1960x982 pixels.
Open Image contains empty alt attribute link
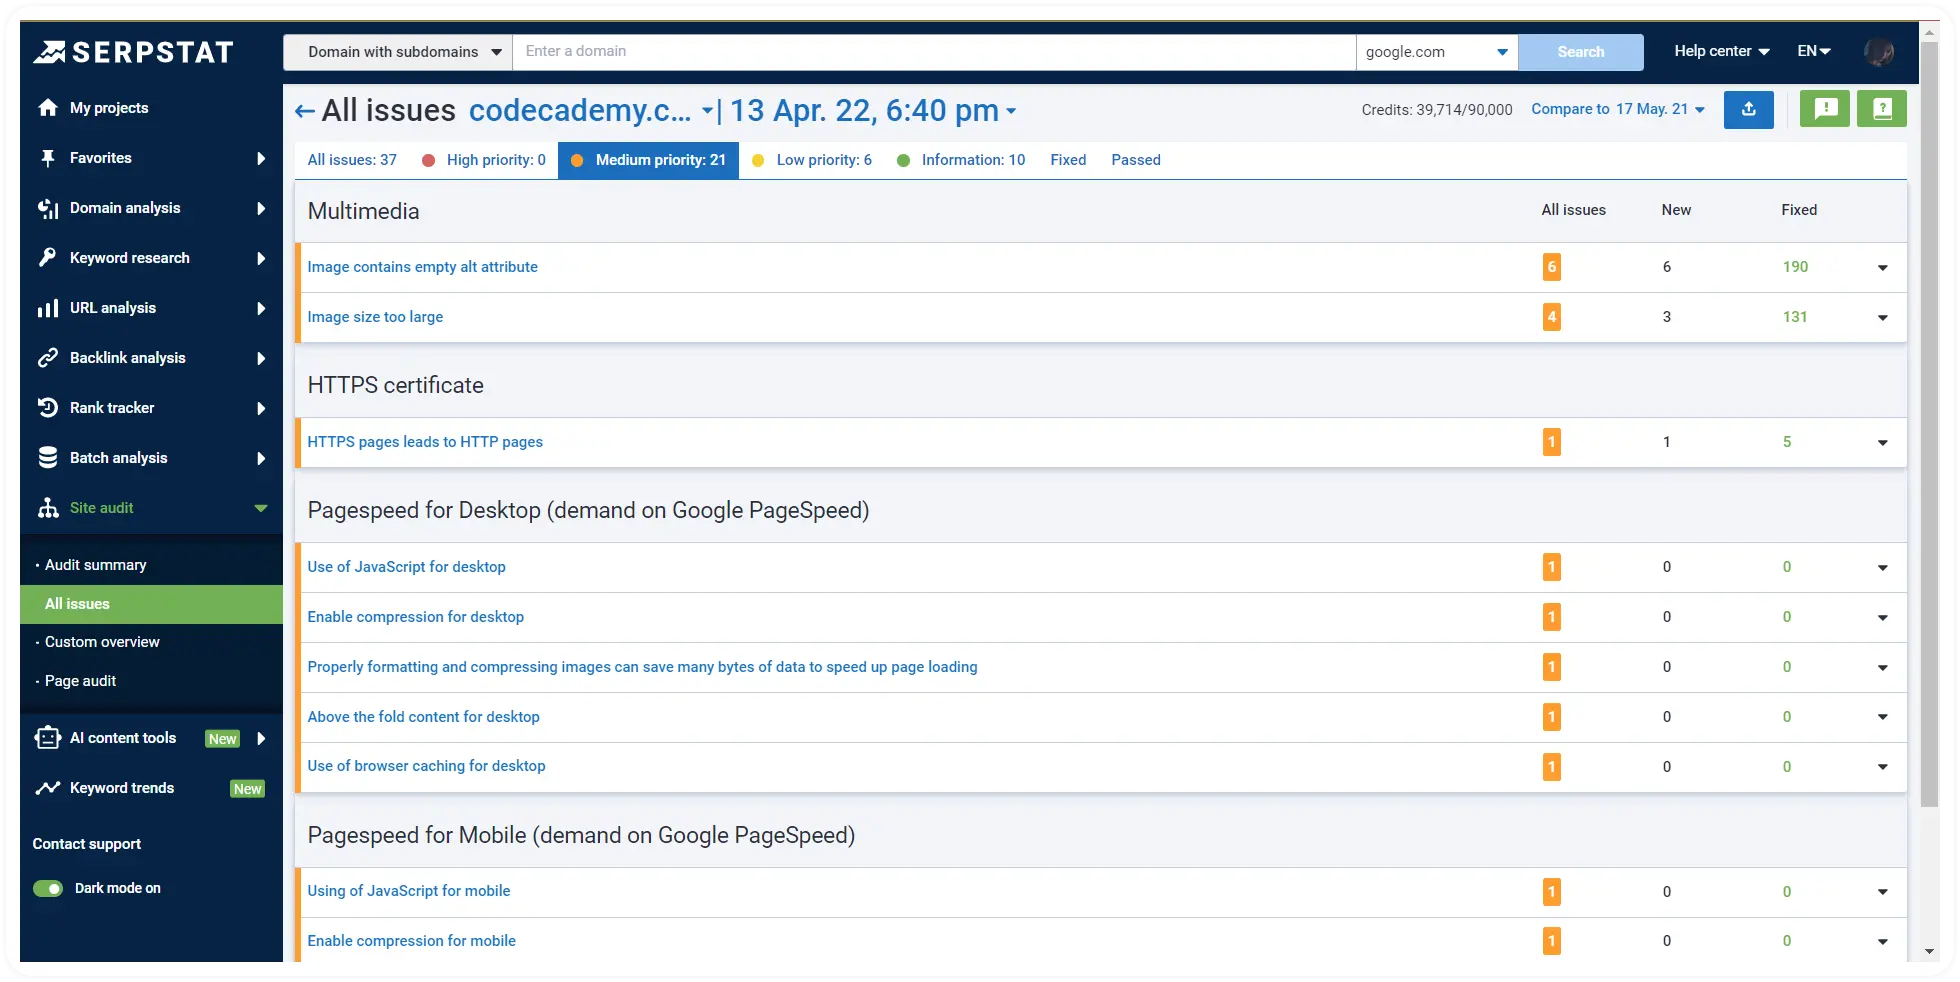[x=422, y=267]
